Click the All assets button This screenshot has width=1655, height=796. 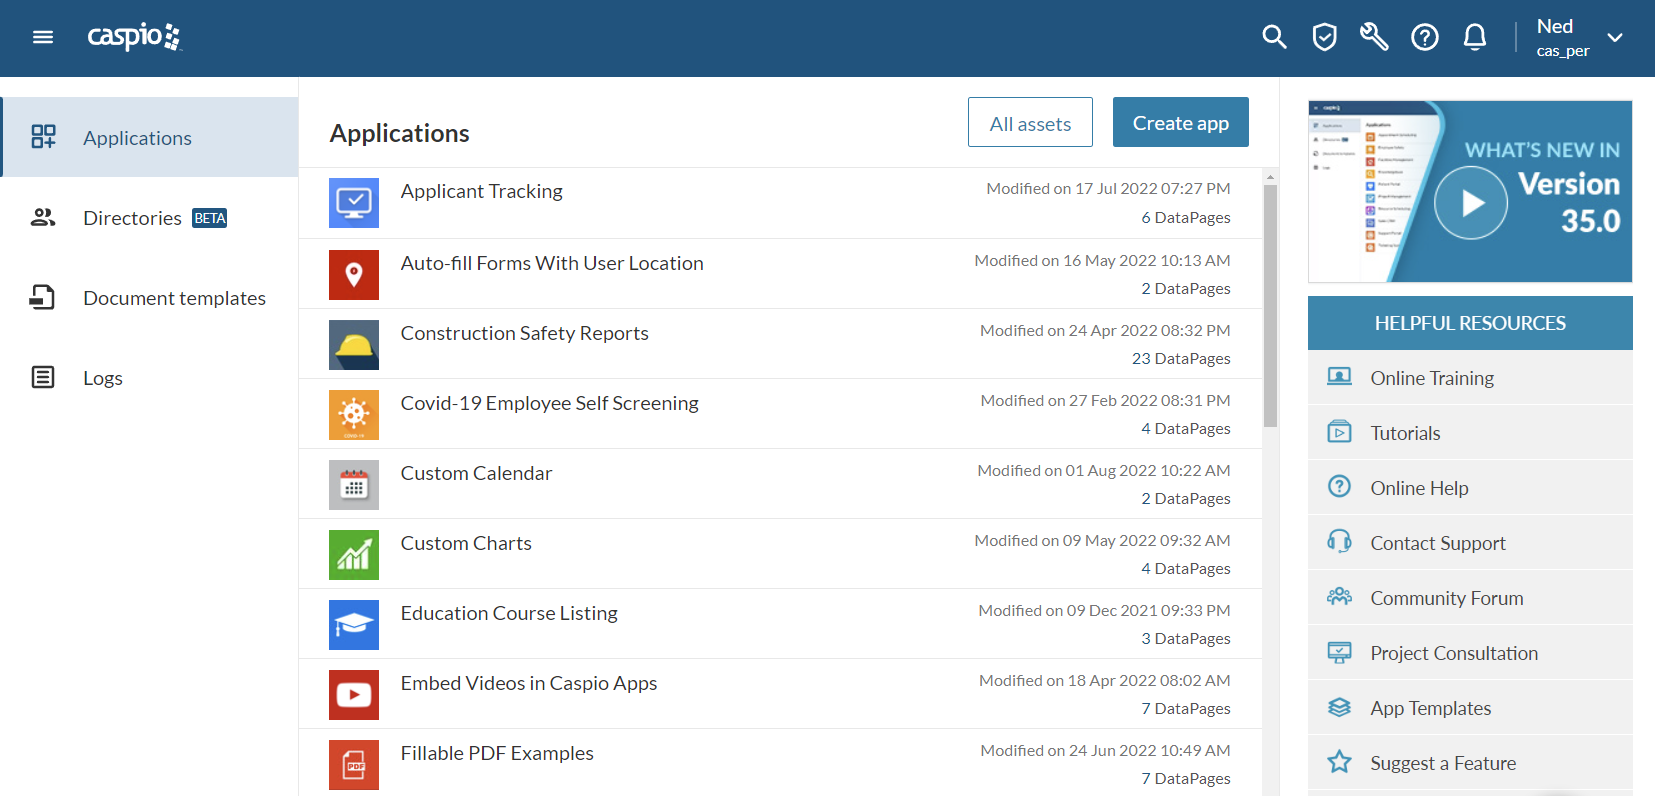coord(1030,123)
